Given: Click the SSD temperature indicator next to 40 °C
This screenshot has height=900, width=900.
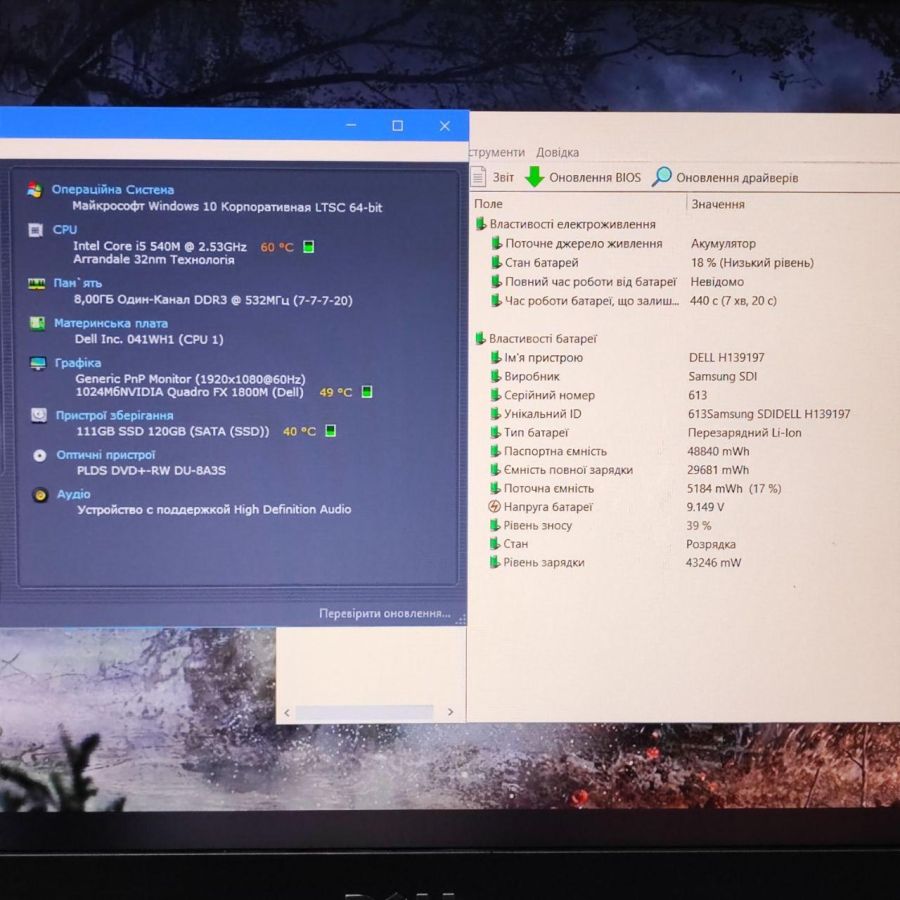Looking at the screenshot, I should coord(330,431).
